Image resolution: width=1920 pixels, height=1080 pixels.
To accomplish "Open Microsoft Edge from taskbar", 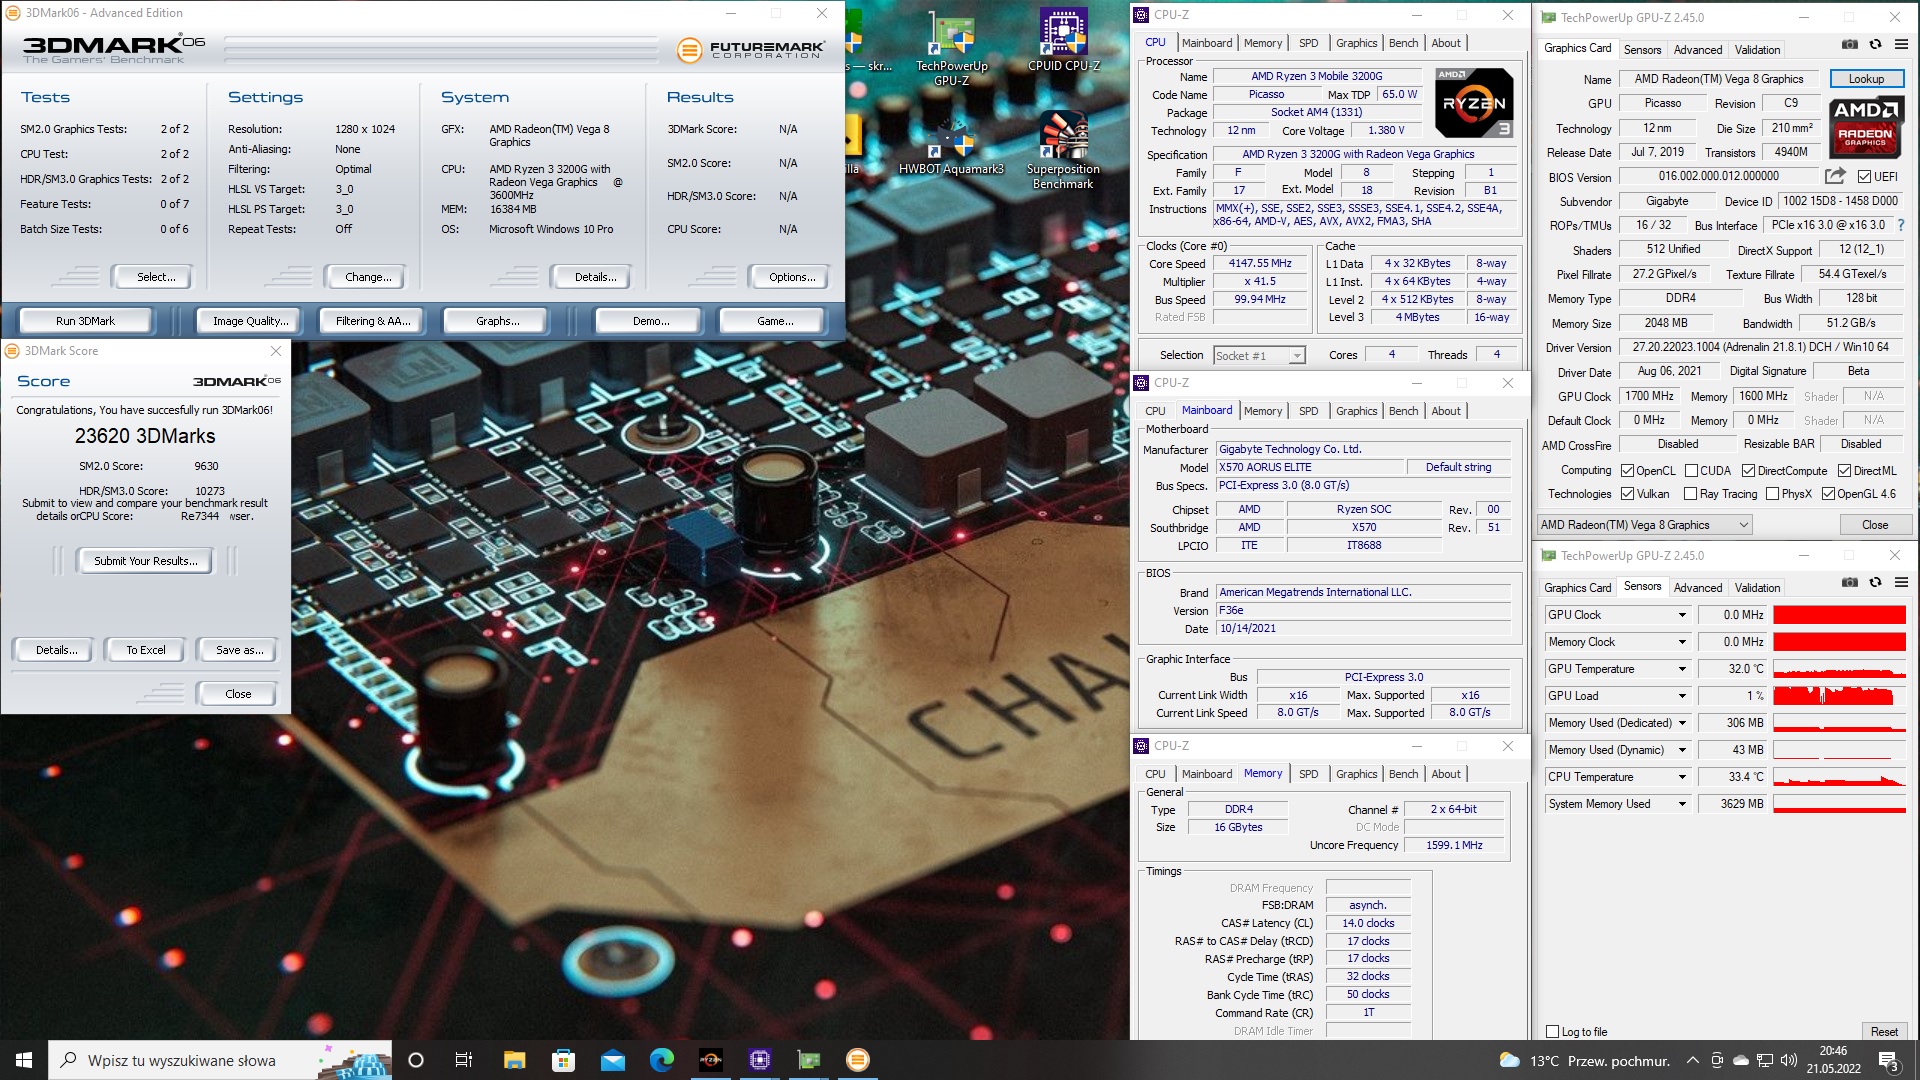I will coord(661,1060).
